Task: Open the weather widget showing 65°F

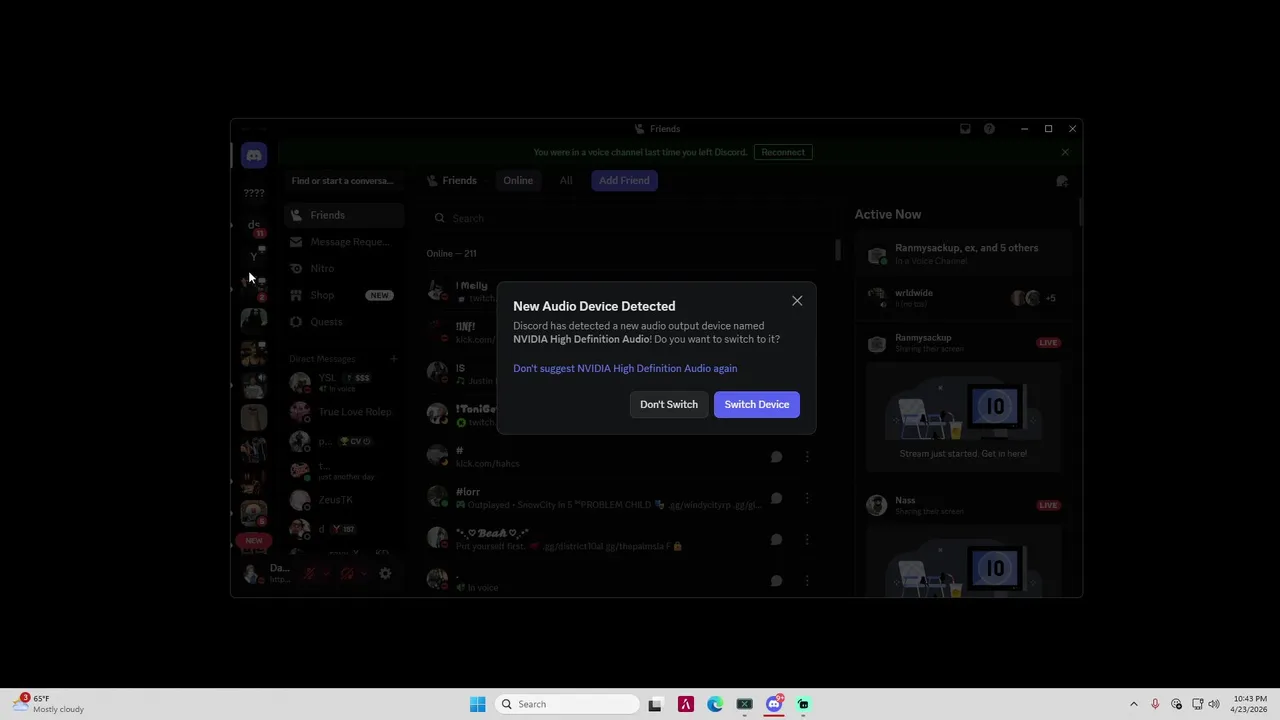Action: tap(48, 704)
